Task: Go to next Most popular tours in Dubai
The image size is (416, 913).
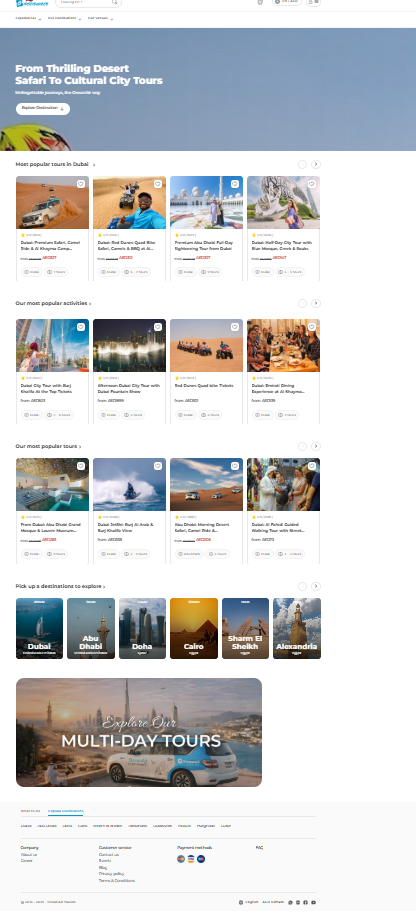Action: click(316, 165)
